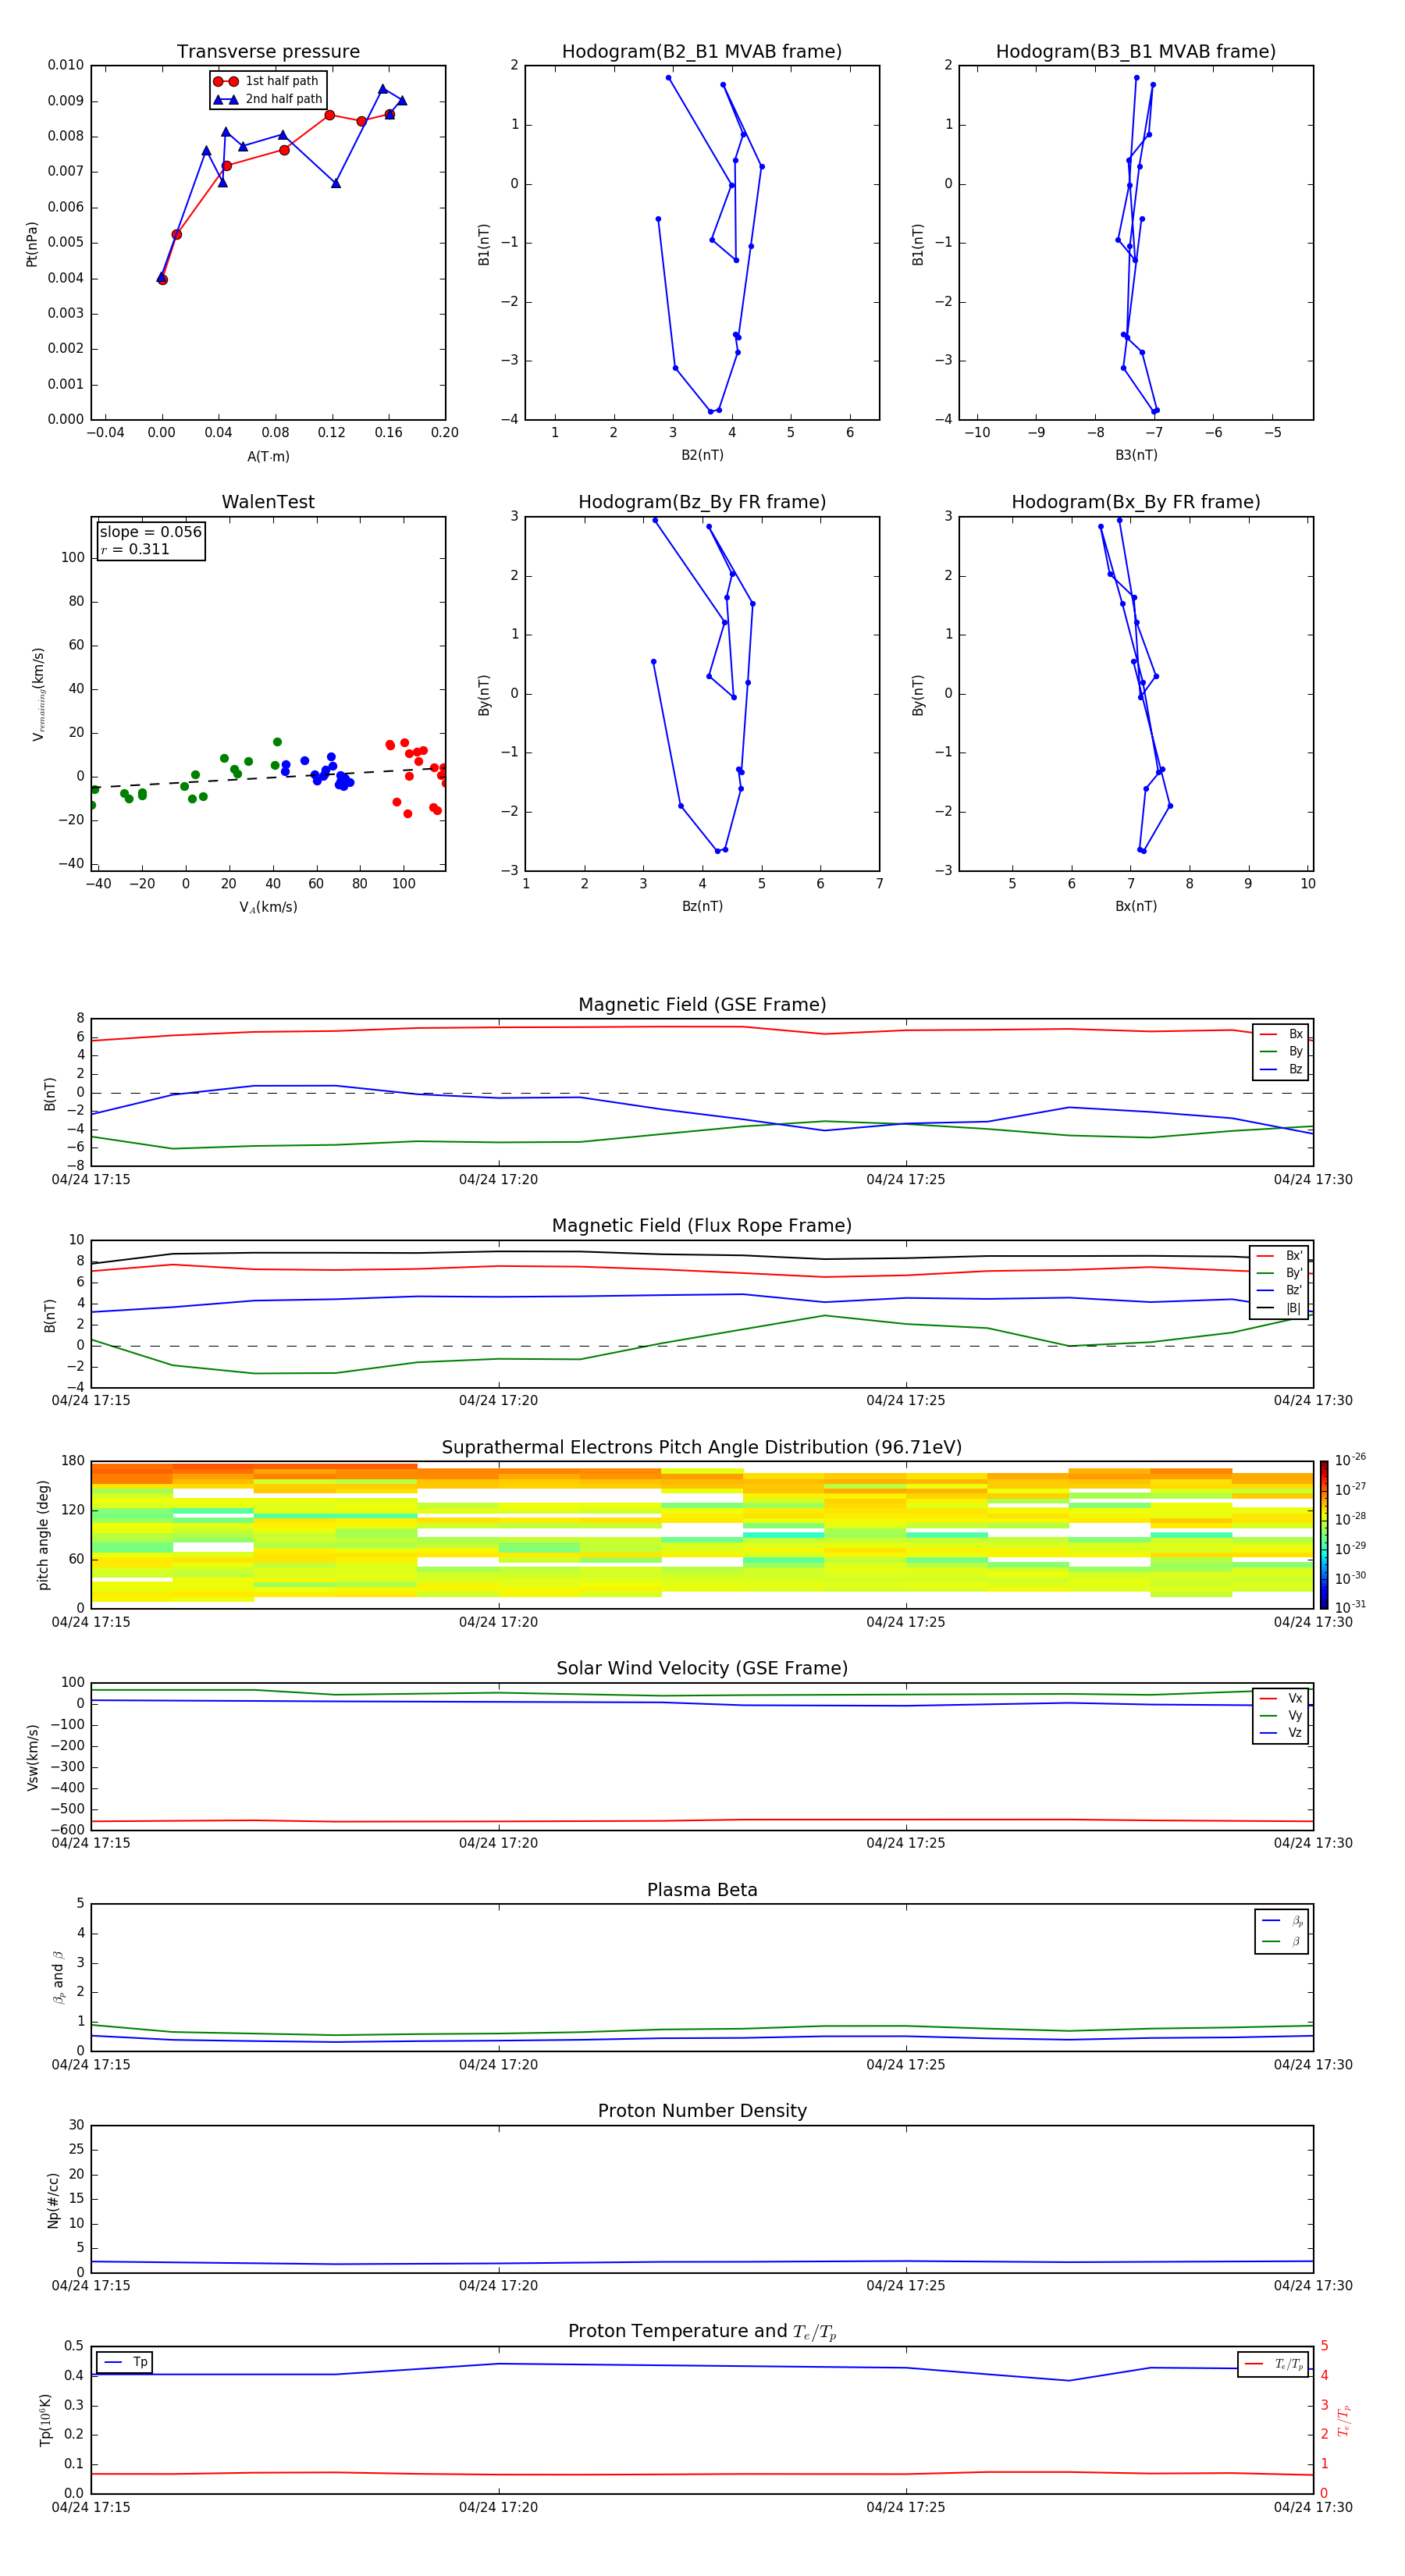Click the 'Hodogram(Bz_By FR frame)' title
Screen dimensions: 1405x2576
702,502
